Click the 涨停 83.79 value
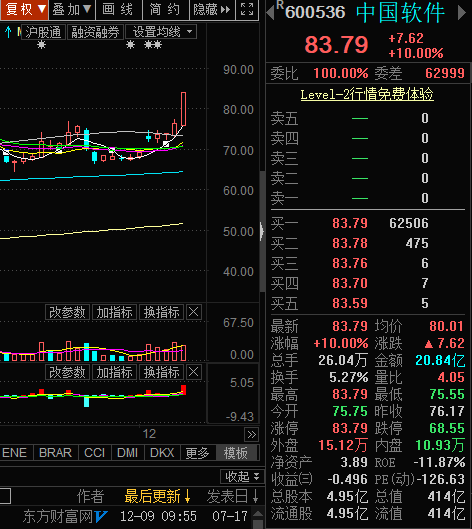The height and width of the screenshot is (529, 472). [x=350, y=428]
